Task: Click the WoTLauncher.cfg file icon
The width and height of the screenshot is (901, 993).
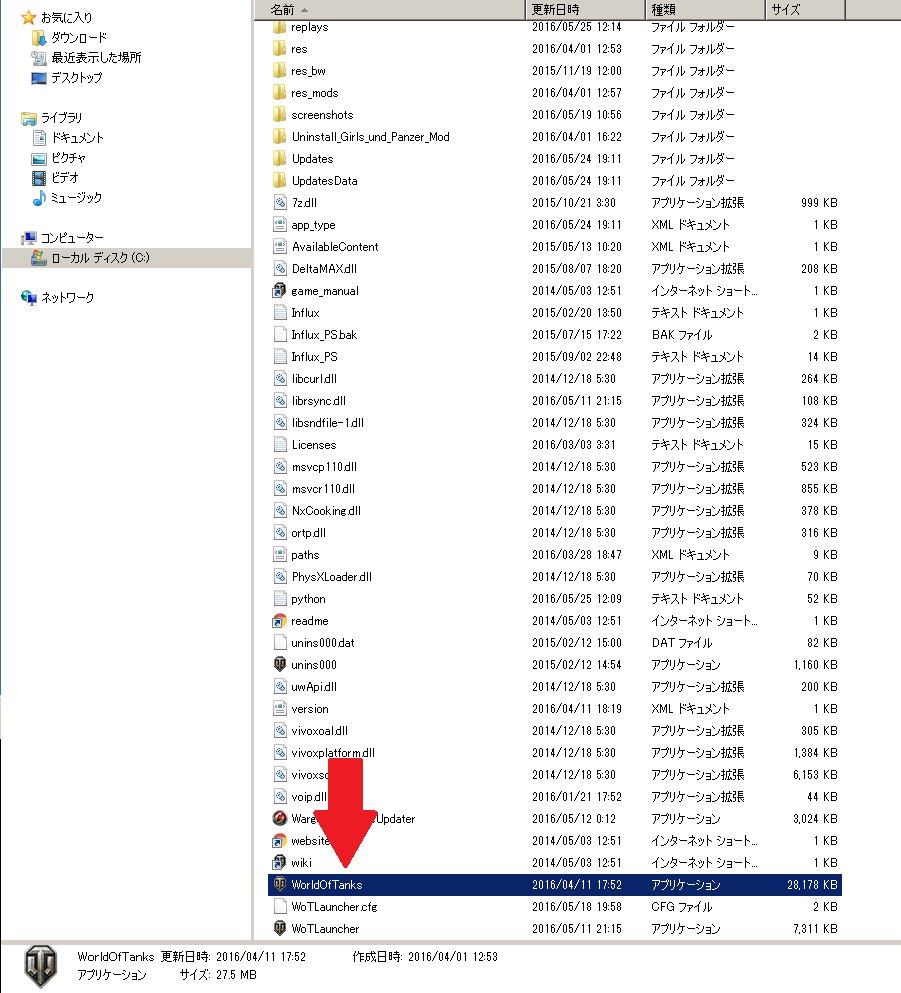Action: [279, 906]
